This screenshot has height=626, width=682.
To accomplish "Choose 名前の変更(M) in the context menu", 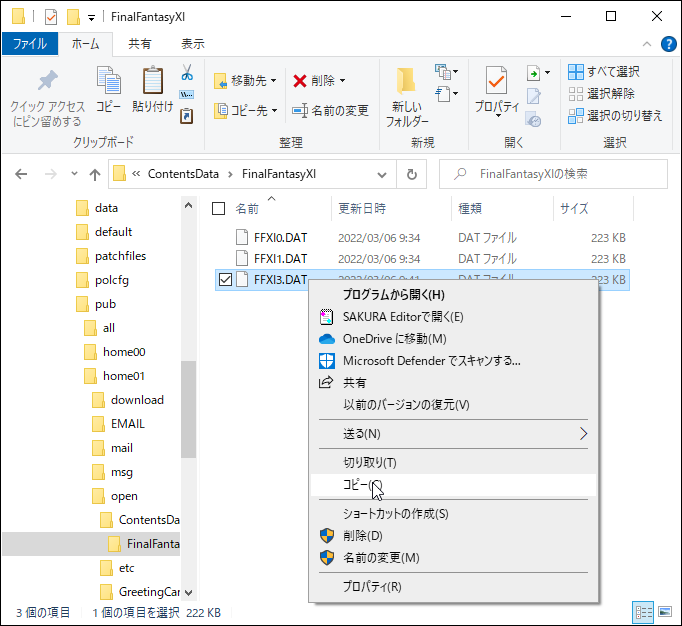I will pos(454,558).
